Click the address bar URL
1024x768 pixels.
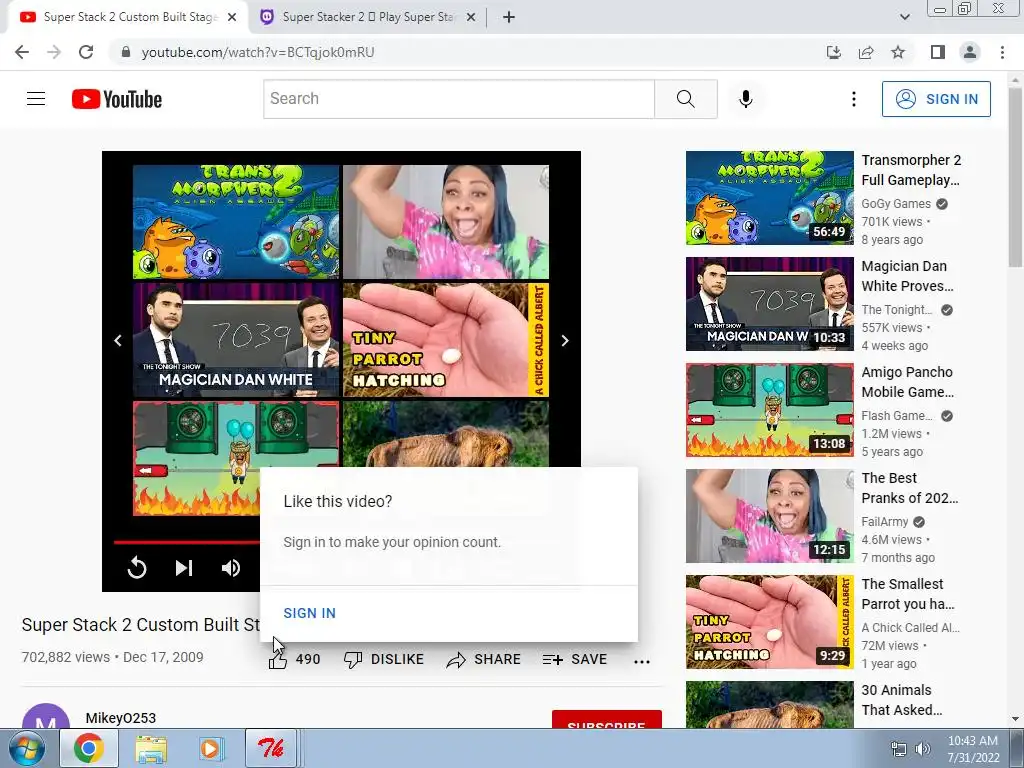258,52
